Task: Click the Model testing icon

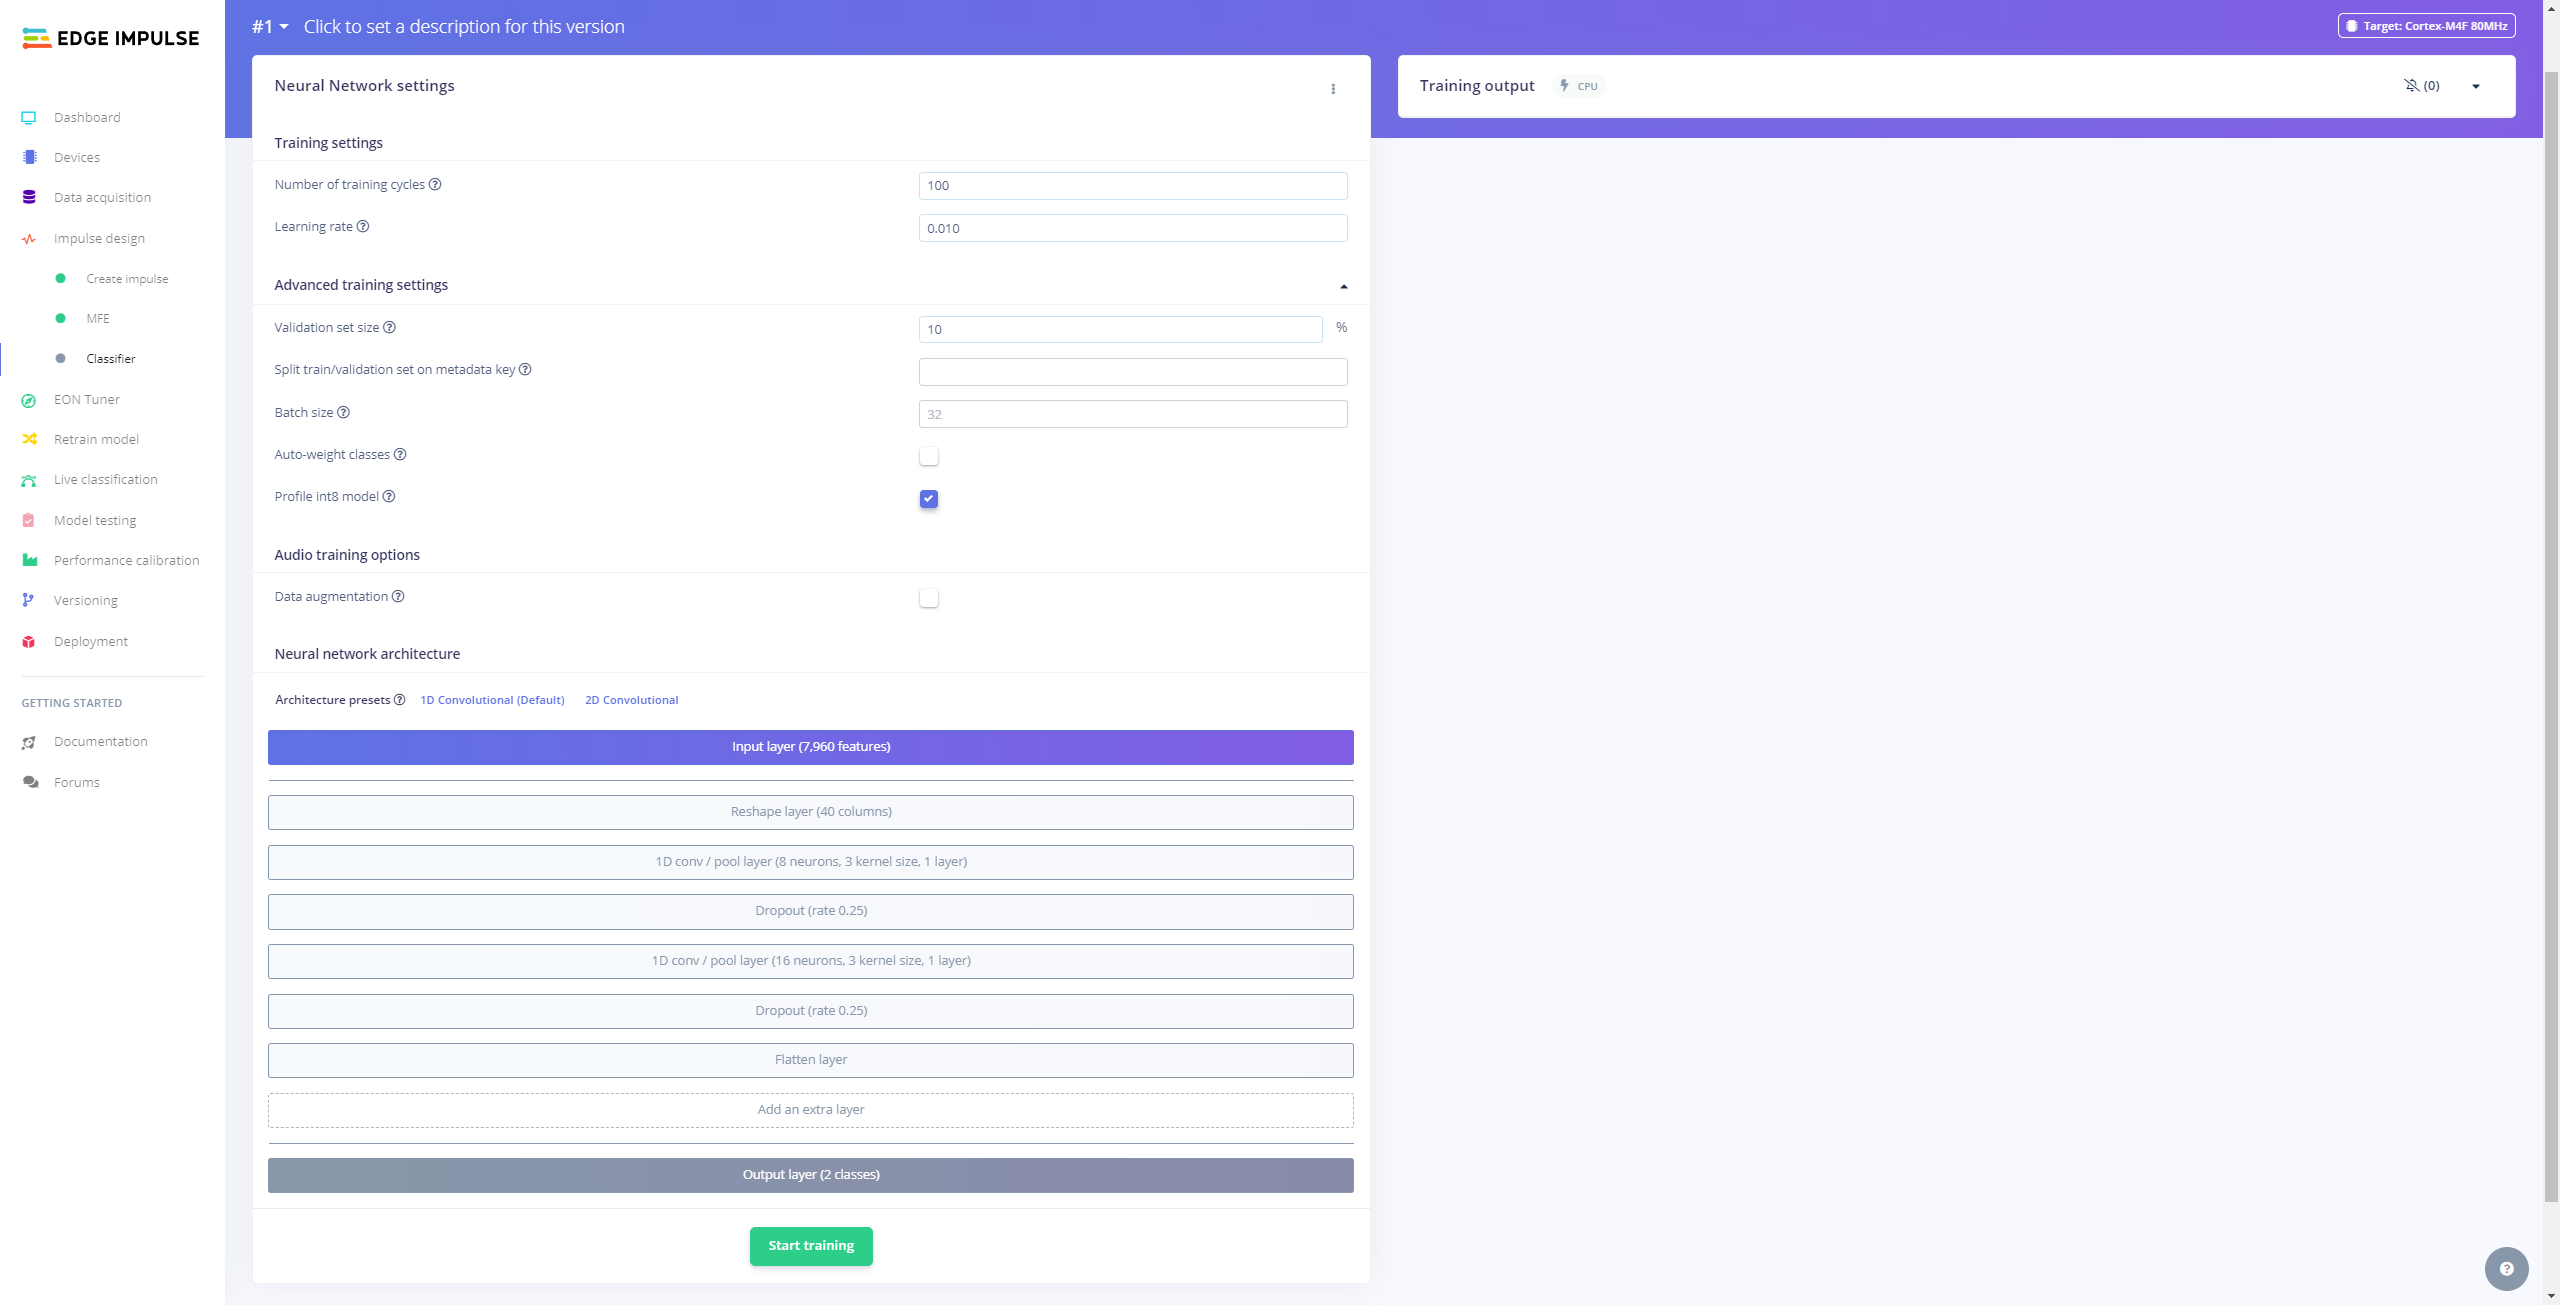Action: [29, 521]
